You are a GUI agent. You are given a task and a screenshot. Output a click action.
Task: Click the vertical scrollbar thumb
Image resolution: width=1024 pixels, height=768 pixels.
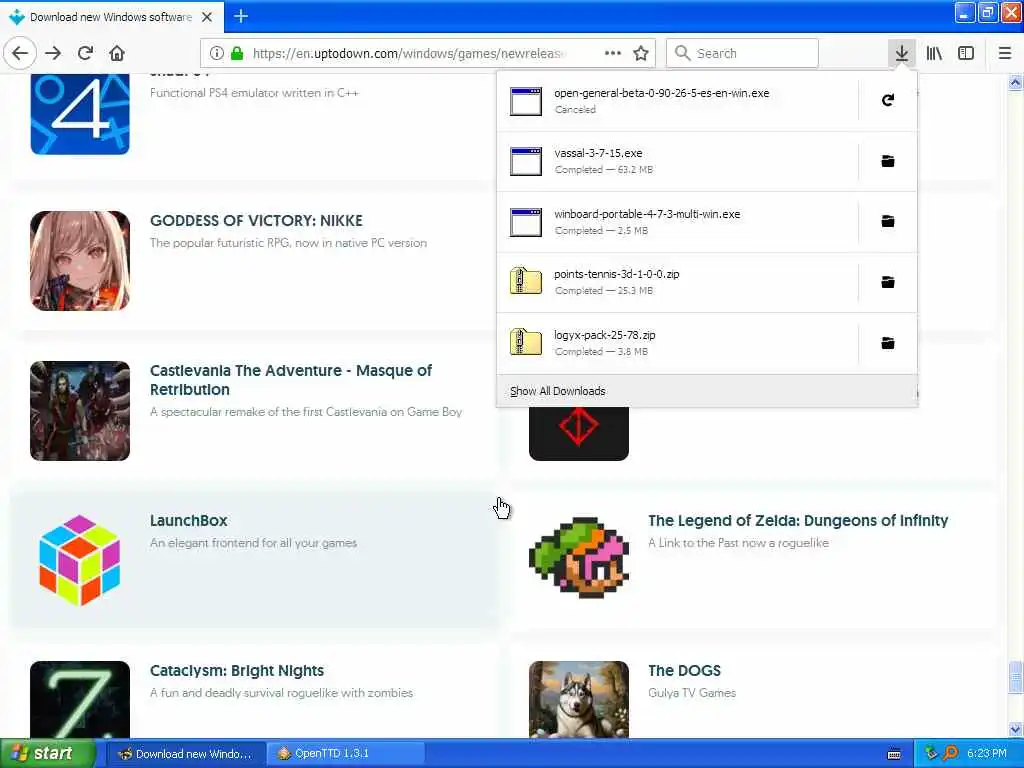[1016, 679]
